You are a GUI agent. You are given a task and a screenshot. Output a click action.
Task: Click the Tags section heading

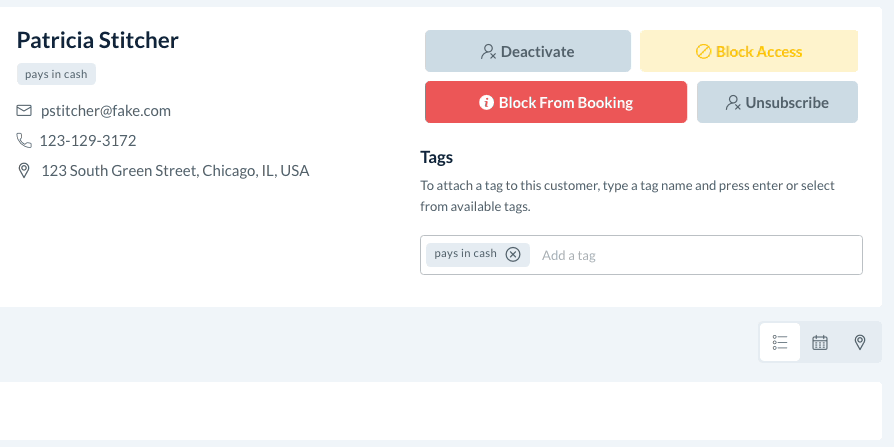tap(437, 157)
